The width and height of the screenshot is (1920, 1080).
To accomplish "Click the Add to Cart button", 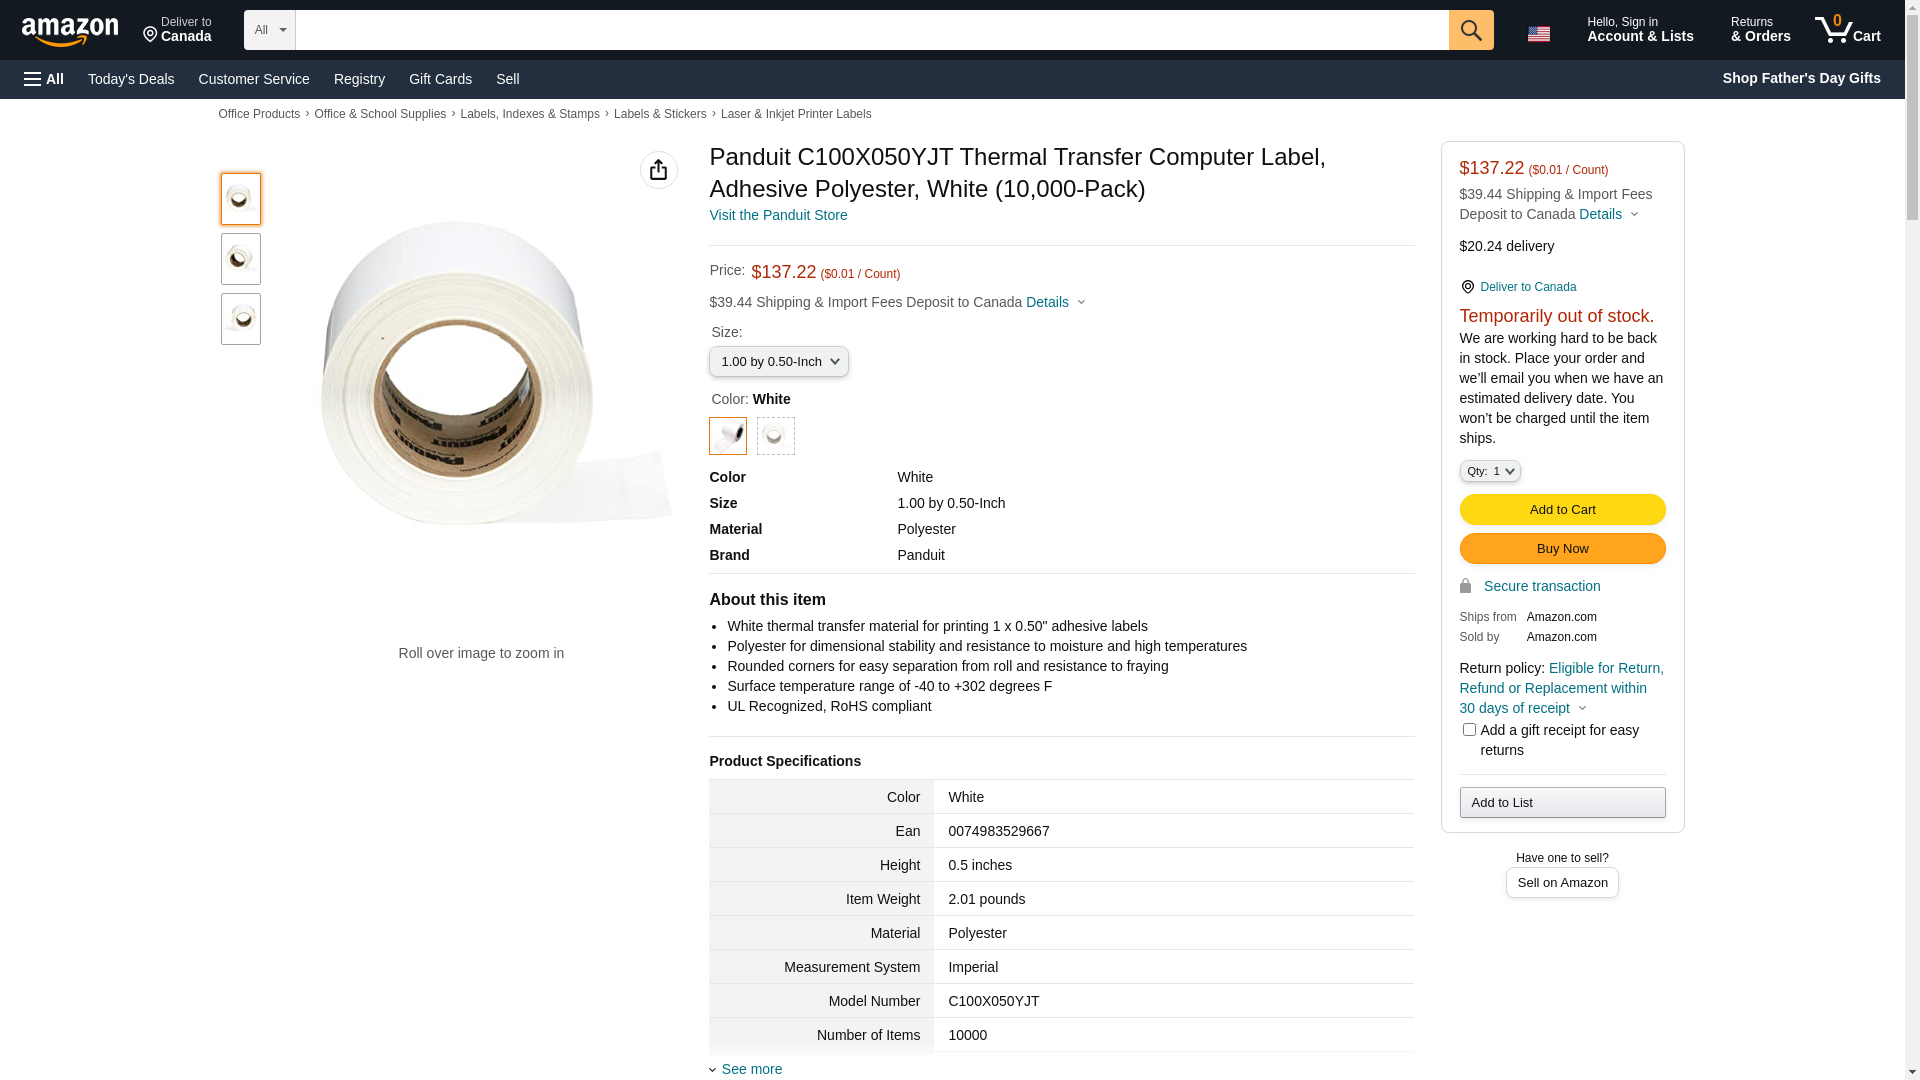I will point(1562,510).
